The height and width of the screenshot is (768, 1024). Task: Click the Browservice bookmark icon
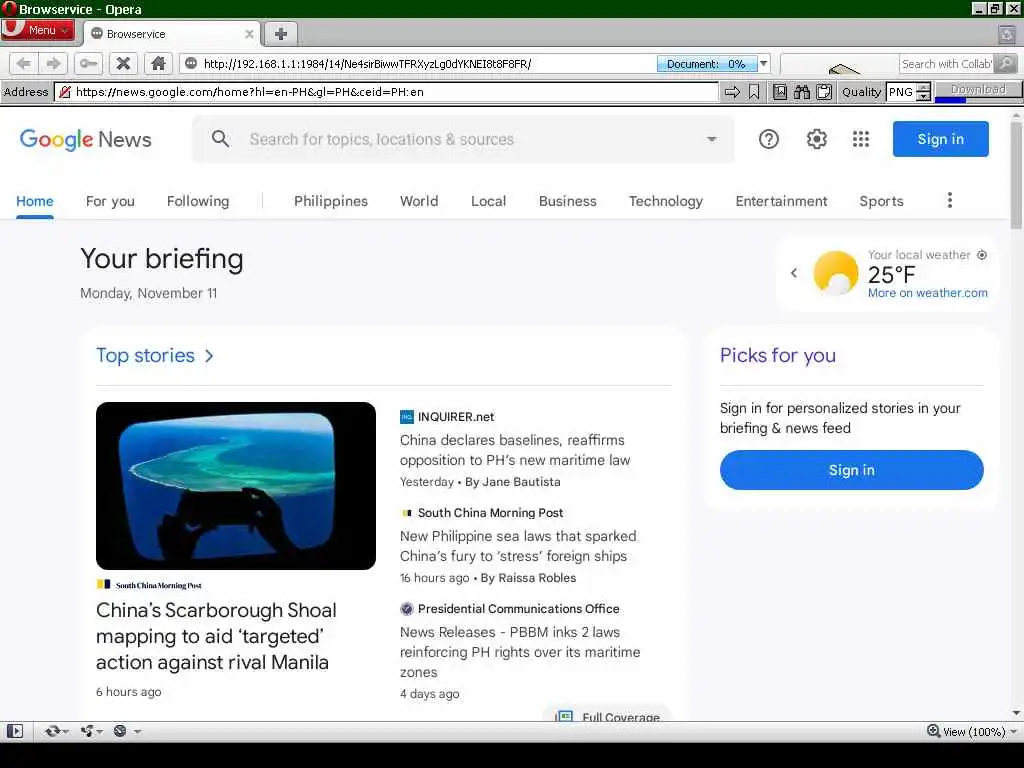tap(754, 92)
